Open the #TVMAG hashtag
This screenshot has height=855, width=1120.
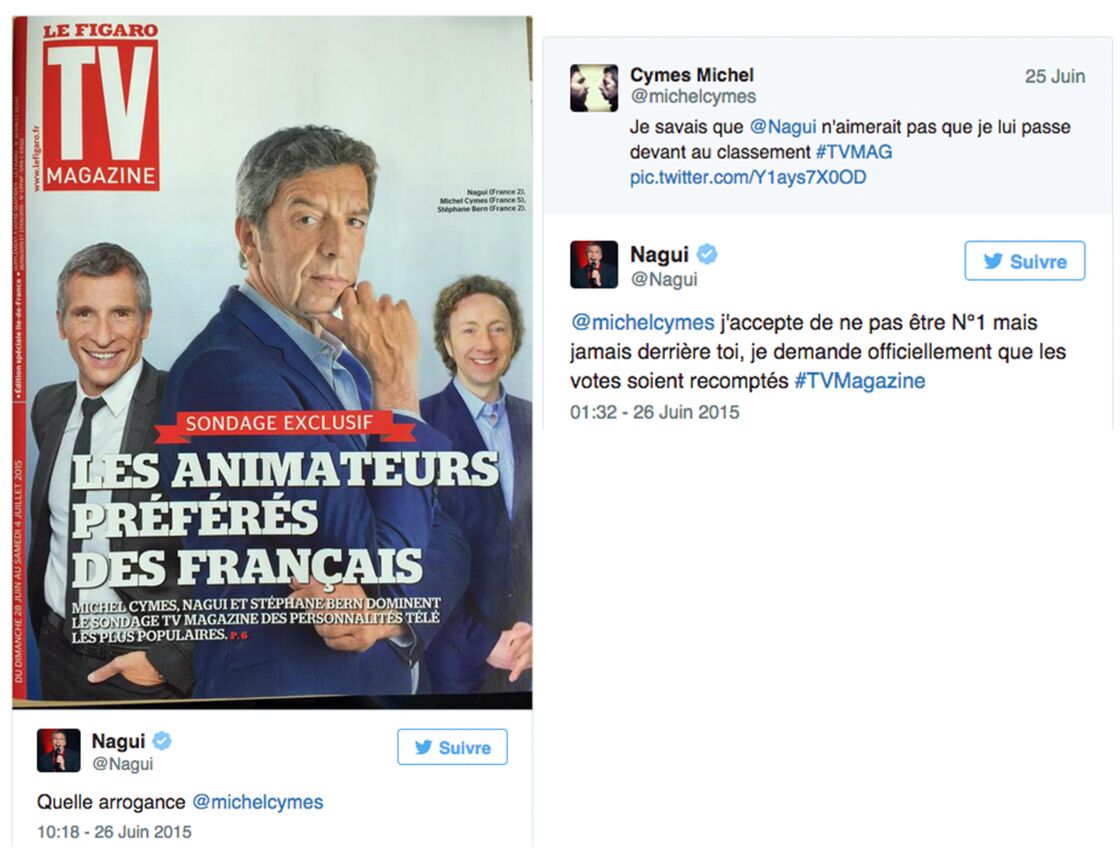[854, 152]
